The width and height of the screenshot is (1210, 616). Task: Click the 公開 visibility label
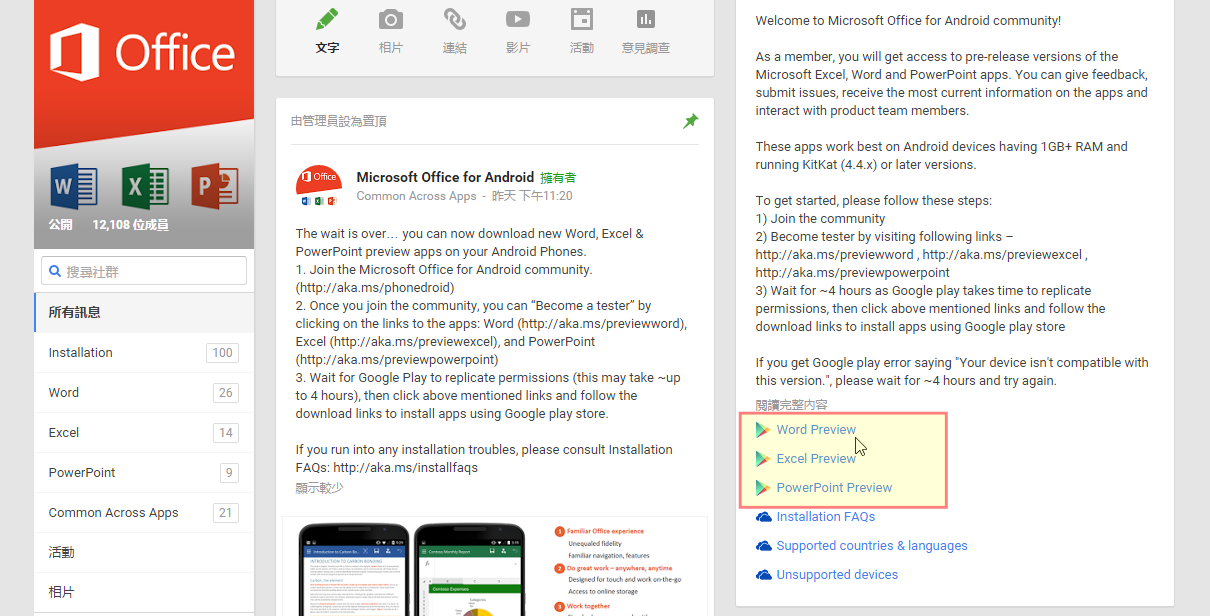pos(61,225)
